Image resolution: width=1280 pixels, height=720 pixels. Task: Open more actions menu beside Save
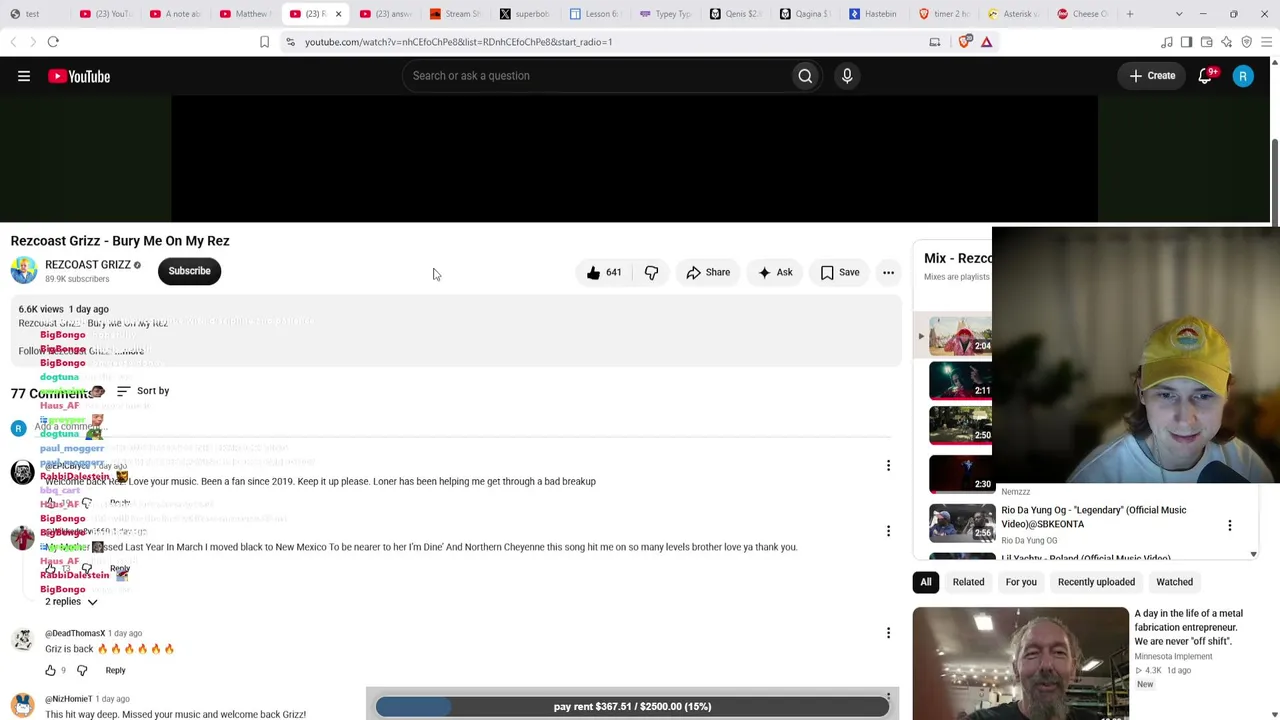pyautogui.click(x=888, y=272)
